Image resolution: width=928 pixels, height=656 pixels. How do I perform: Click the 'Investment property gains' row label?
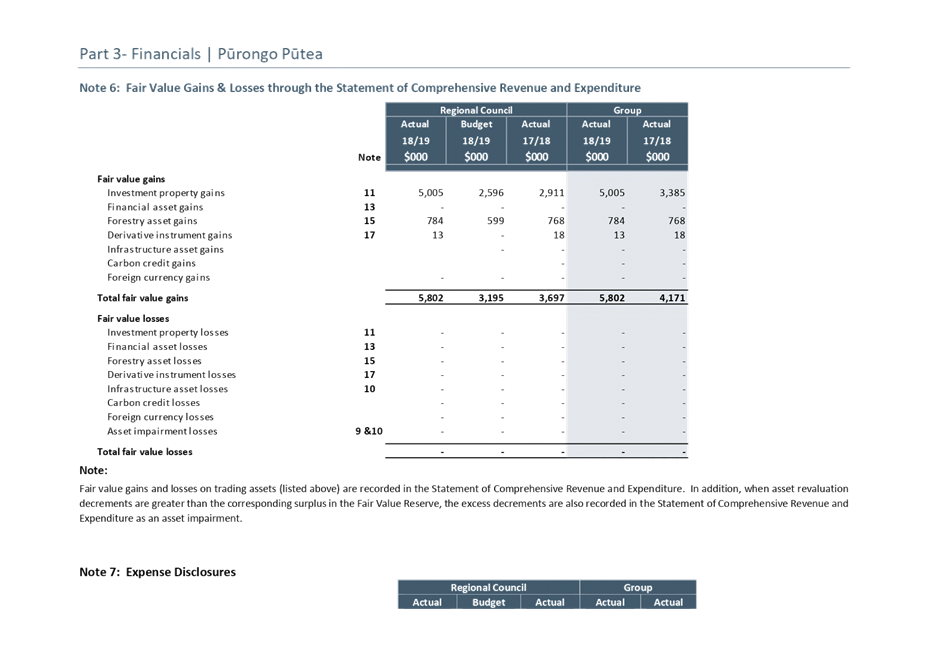point(166,193)
